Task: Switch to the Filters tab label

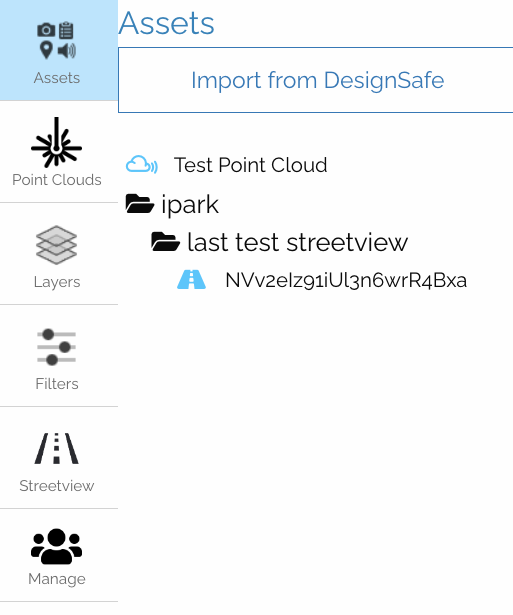Action: (x=57, y=384)
